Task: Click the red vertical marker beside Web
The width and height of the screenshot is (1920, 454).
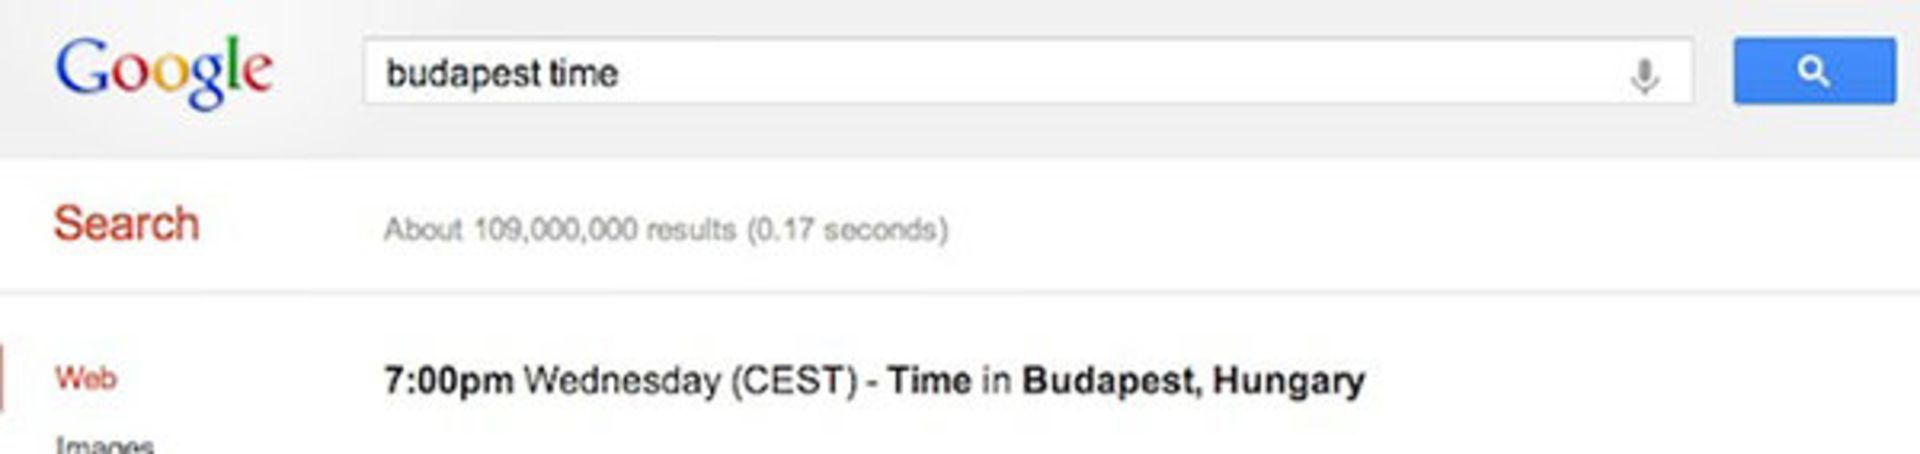Action: [x=2, y=378]
